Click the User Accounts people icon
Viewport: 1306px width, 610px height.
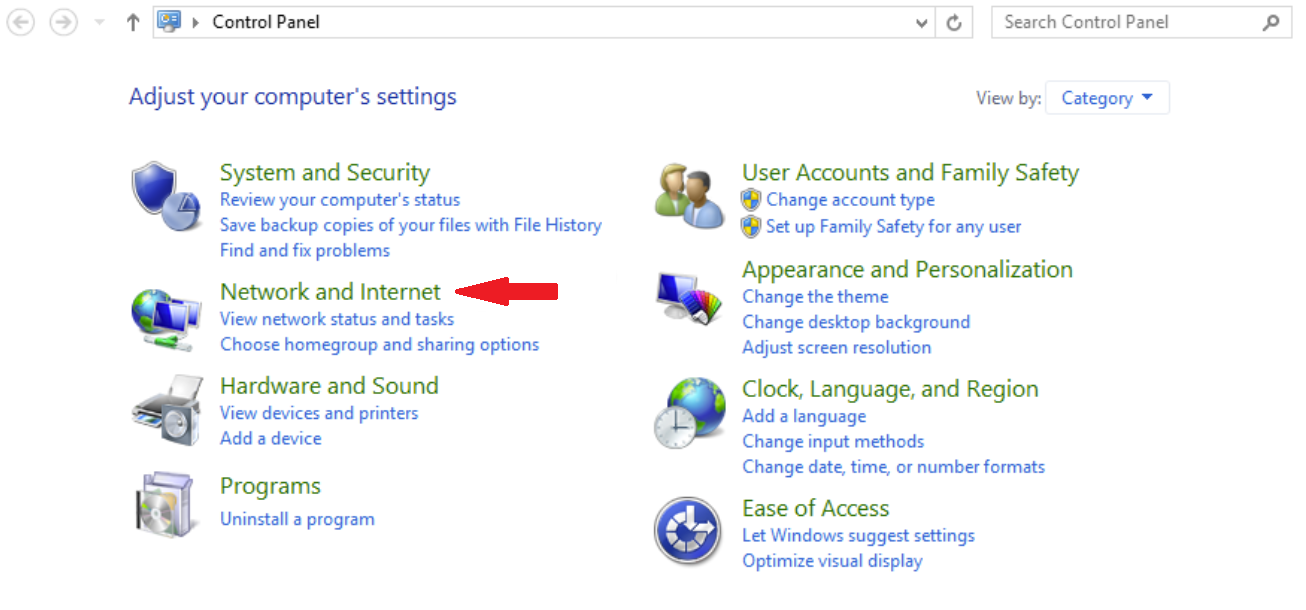(x=688, y=196)
